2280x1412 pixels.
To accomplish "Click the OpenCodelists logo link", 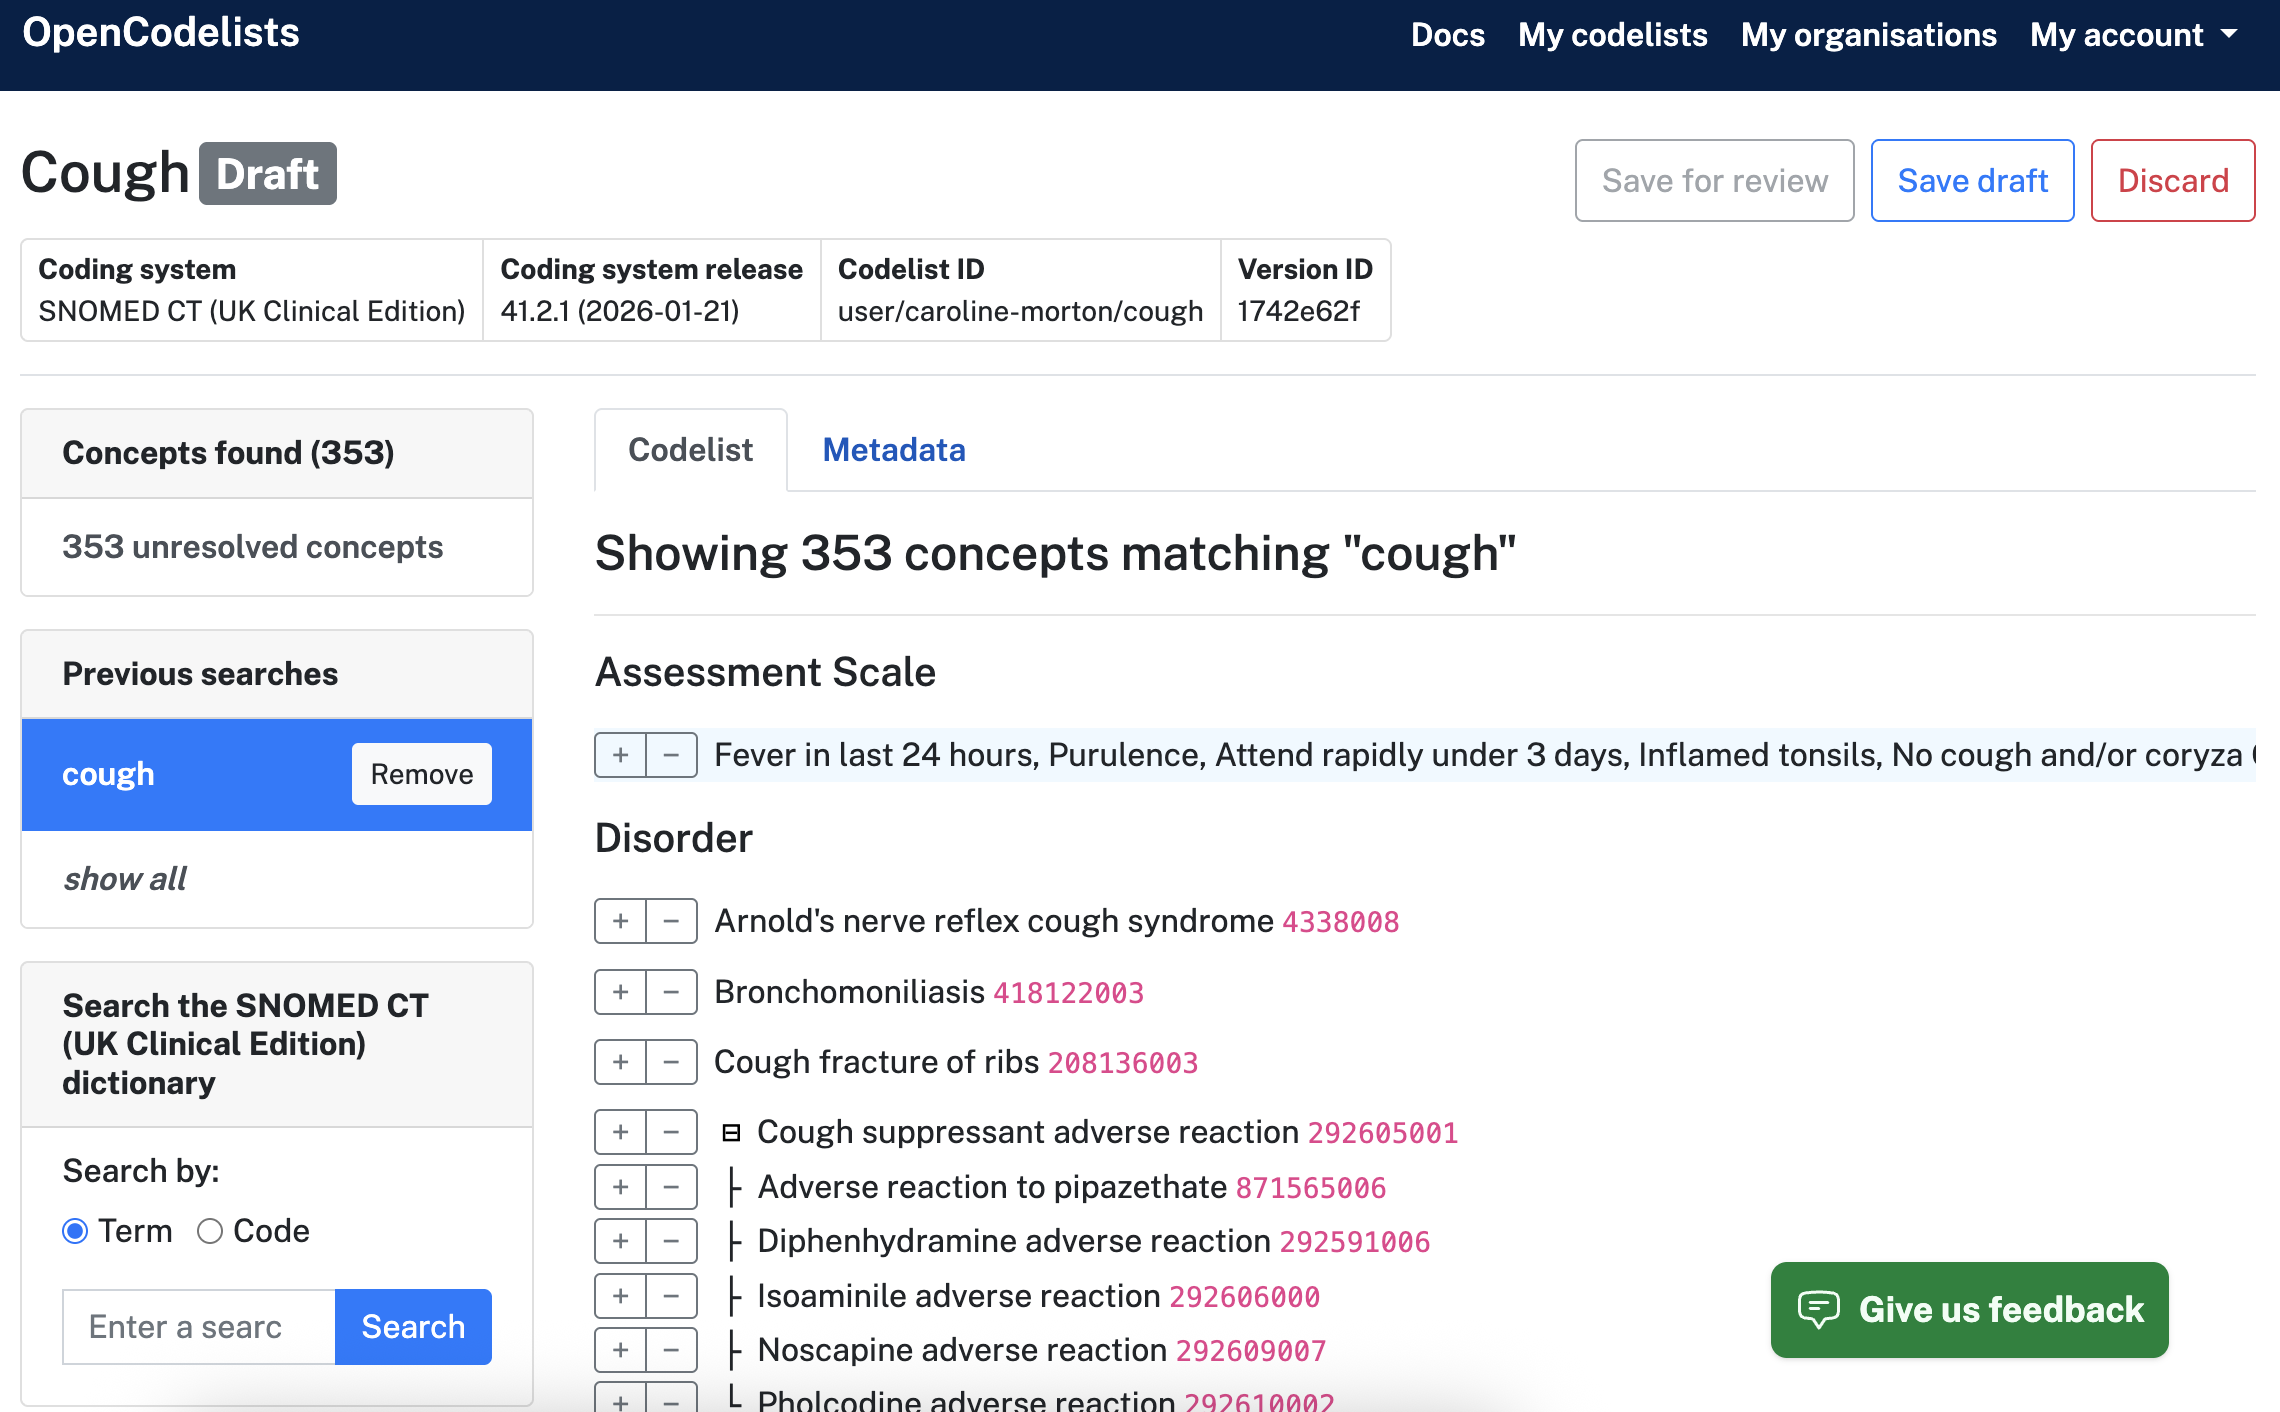I will pyautogui.click(x=161, y=33).
